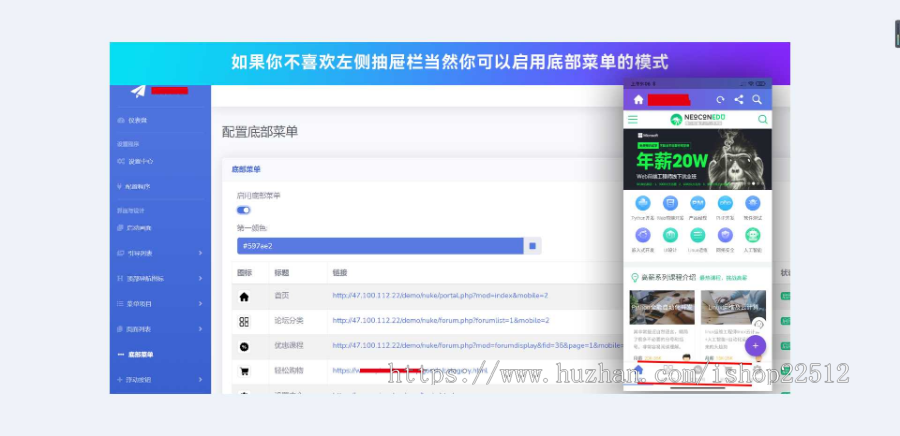Tap headset support icon in phone preview

(x=759, y=324)
